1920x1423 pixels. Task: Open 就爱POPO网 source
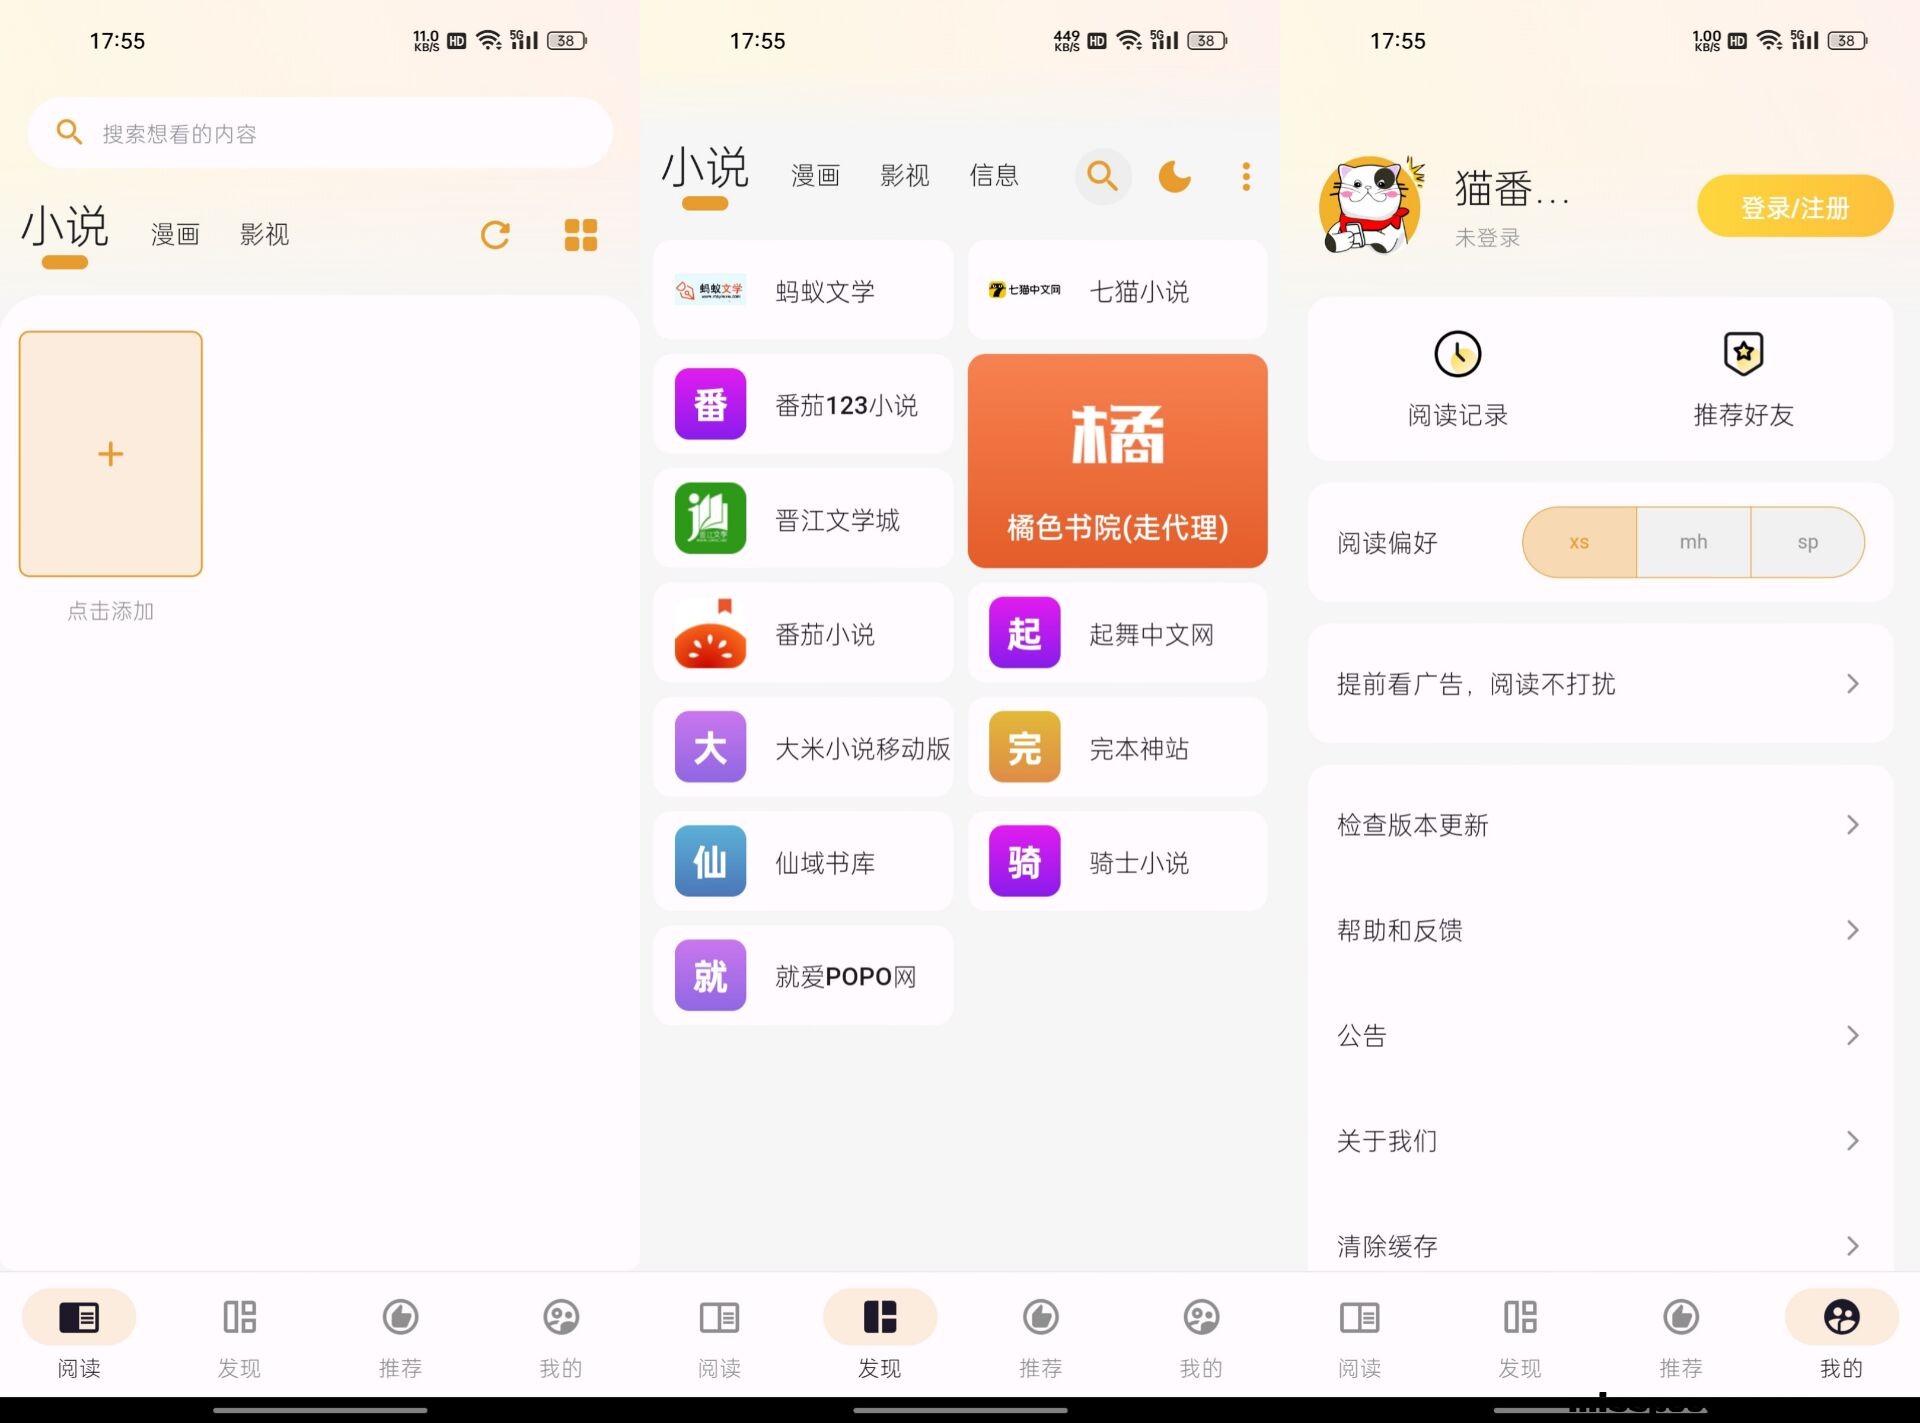[803, 975]
